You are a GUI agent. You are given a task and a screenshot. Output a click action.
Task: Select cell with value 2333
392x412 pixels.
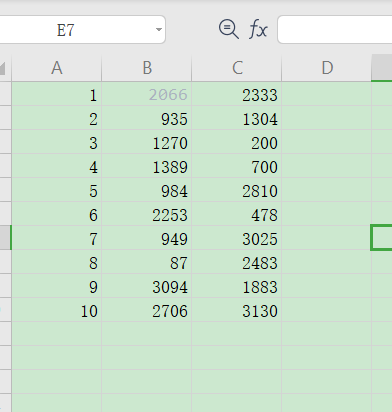[237, 94]
